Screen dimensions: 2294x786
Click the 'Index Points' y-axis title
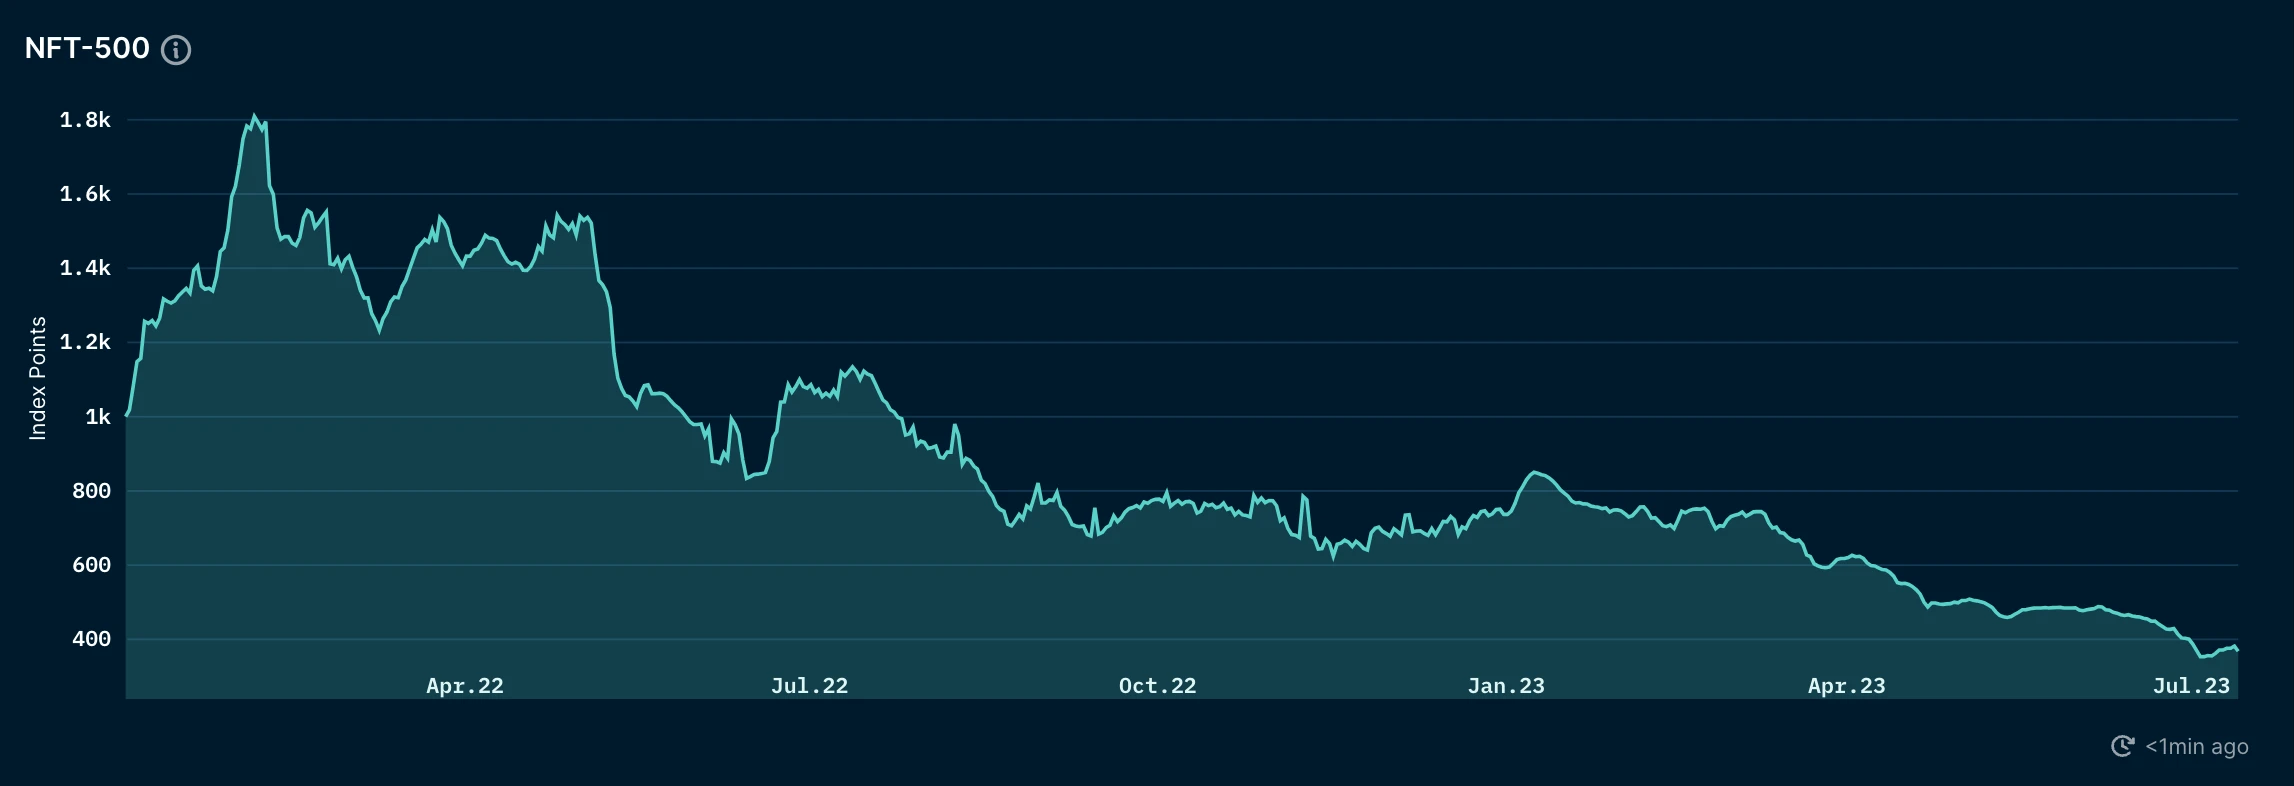[38, 378]
